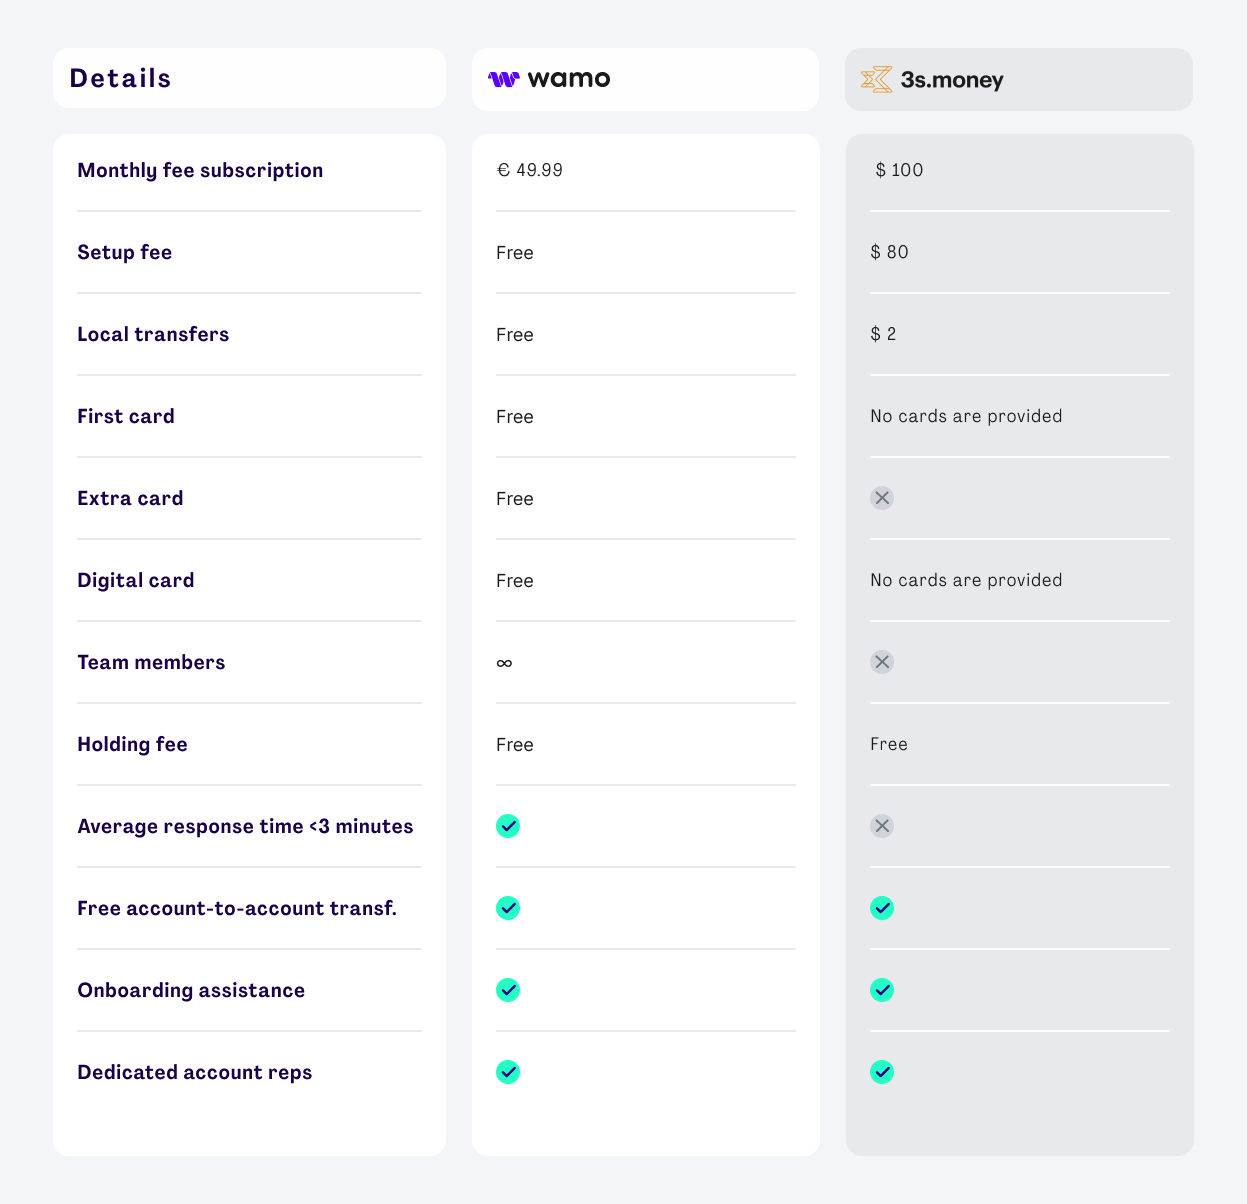Click the 3s.money local transfers $ 2
Screen dimensions: 1247x1204
coord(883,334)
